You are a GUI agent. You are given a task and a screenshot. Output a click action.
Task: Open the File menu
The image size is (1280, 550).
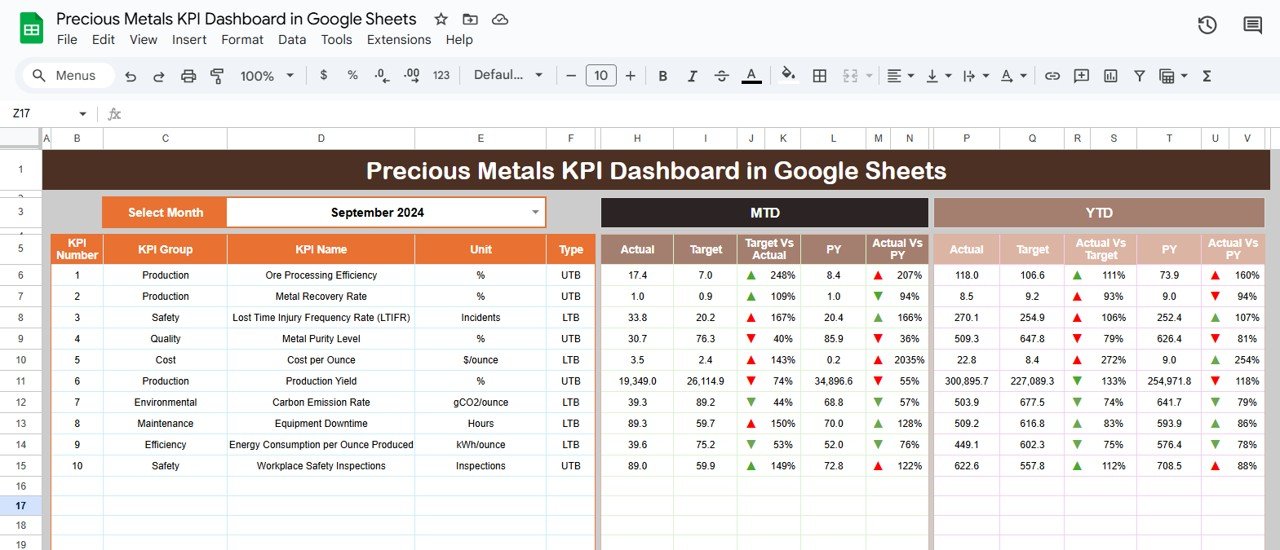click(67, 40)
